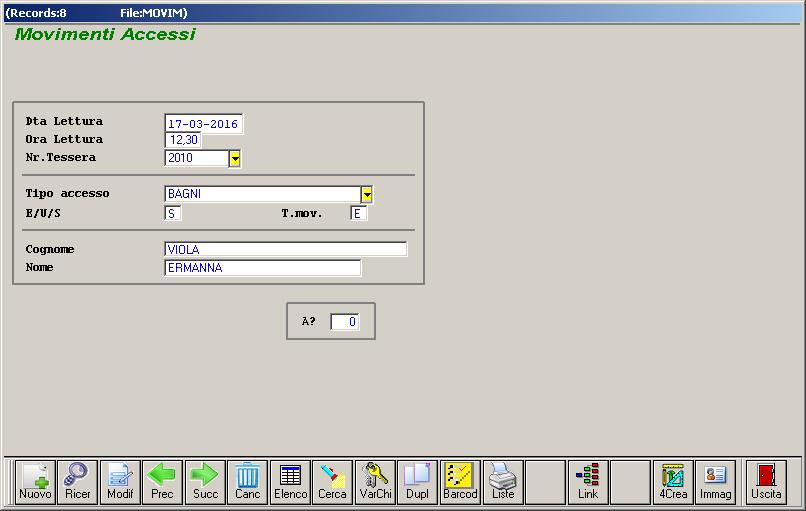Open the Link tool

[x=588, y=482]
